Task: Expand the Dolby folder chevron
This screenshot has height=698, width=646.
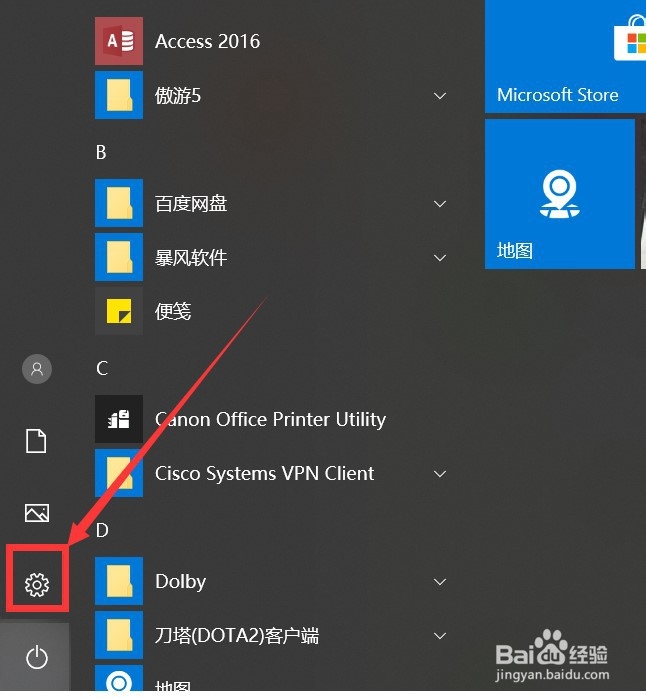Action: [x=440, y=582]
